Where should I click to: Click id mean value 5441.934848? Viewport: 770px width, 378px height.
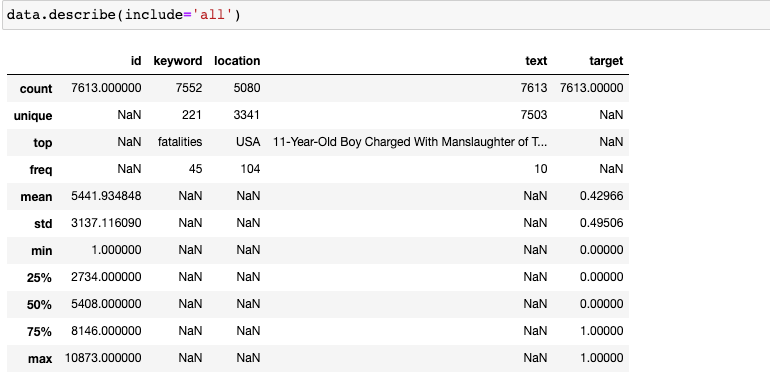(x=106, y=196)
